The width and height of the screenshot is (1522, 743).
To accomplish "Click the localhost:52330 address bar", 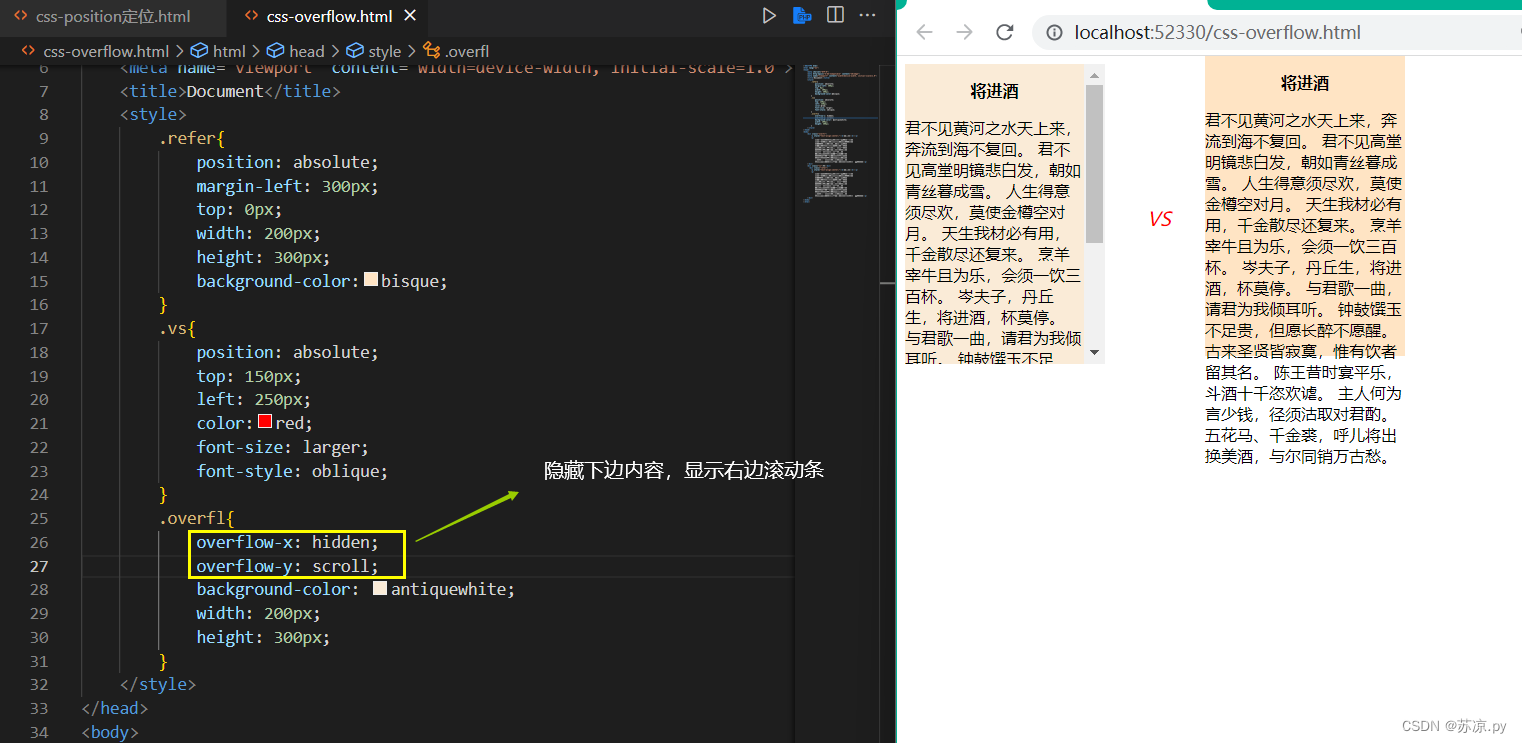I will [x=1277, y=33].
